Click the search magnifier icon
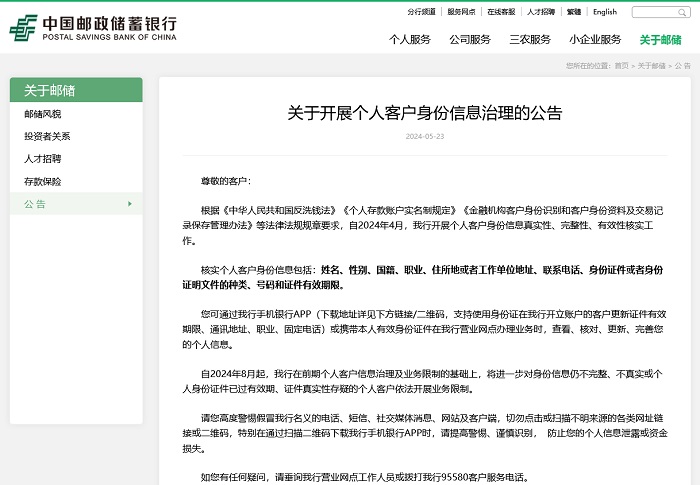700x485 pixels. pyautogui.click(x=682, y=13)
